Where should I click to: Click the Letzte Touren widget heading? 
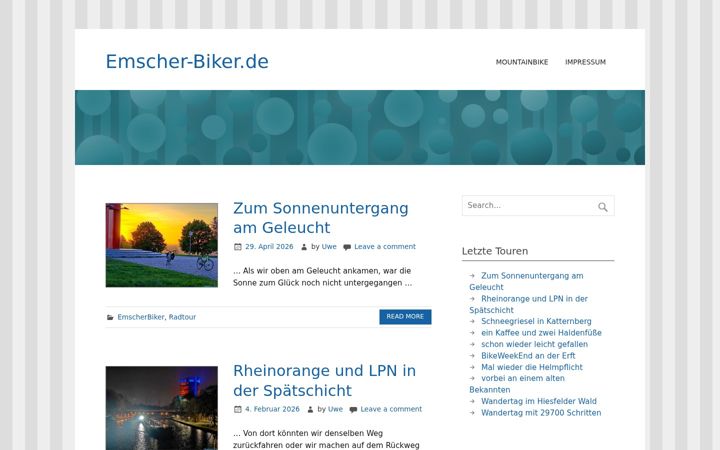point(495,251)
